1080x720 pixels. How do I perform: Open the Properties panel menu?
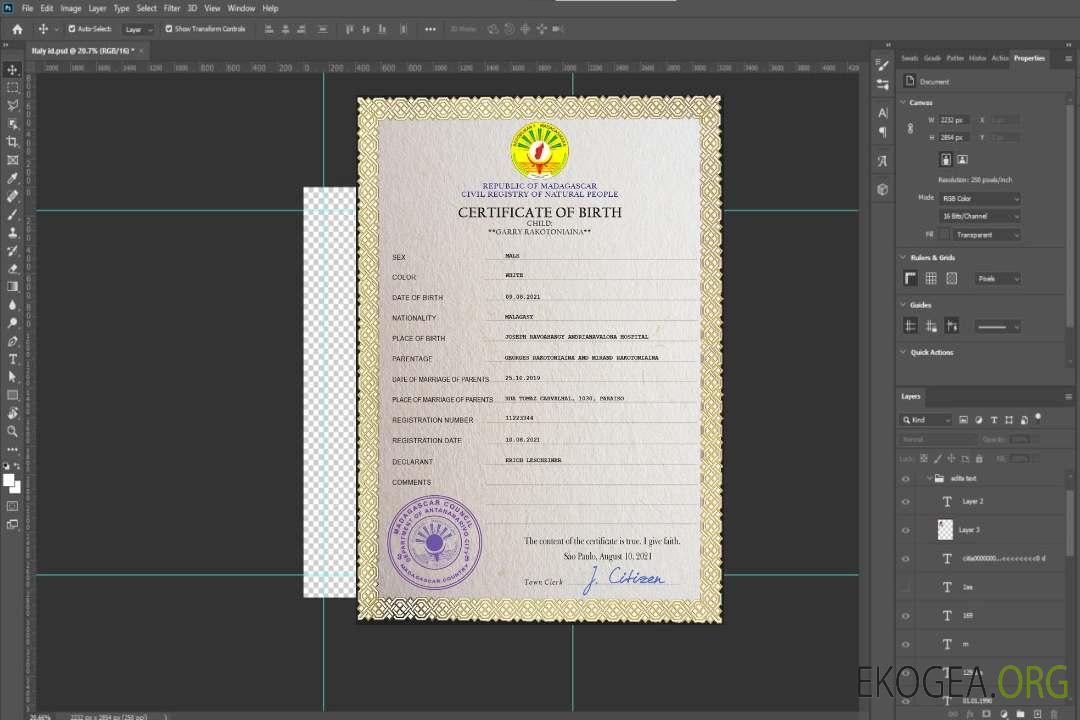click(1068, 59)
